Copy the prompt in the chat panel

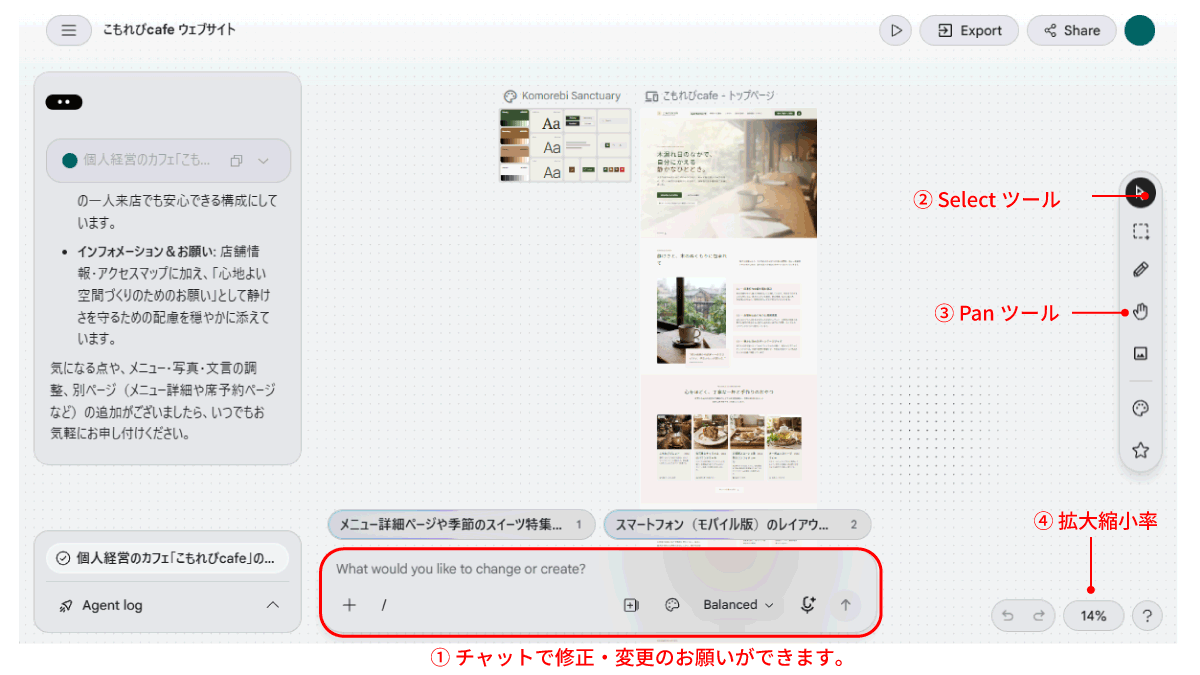click(x=236, y=160)
